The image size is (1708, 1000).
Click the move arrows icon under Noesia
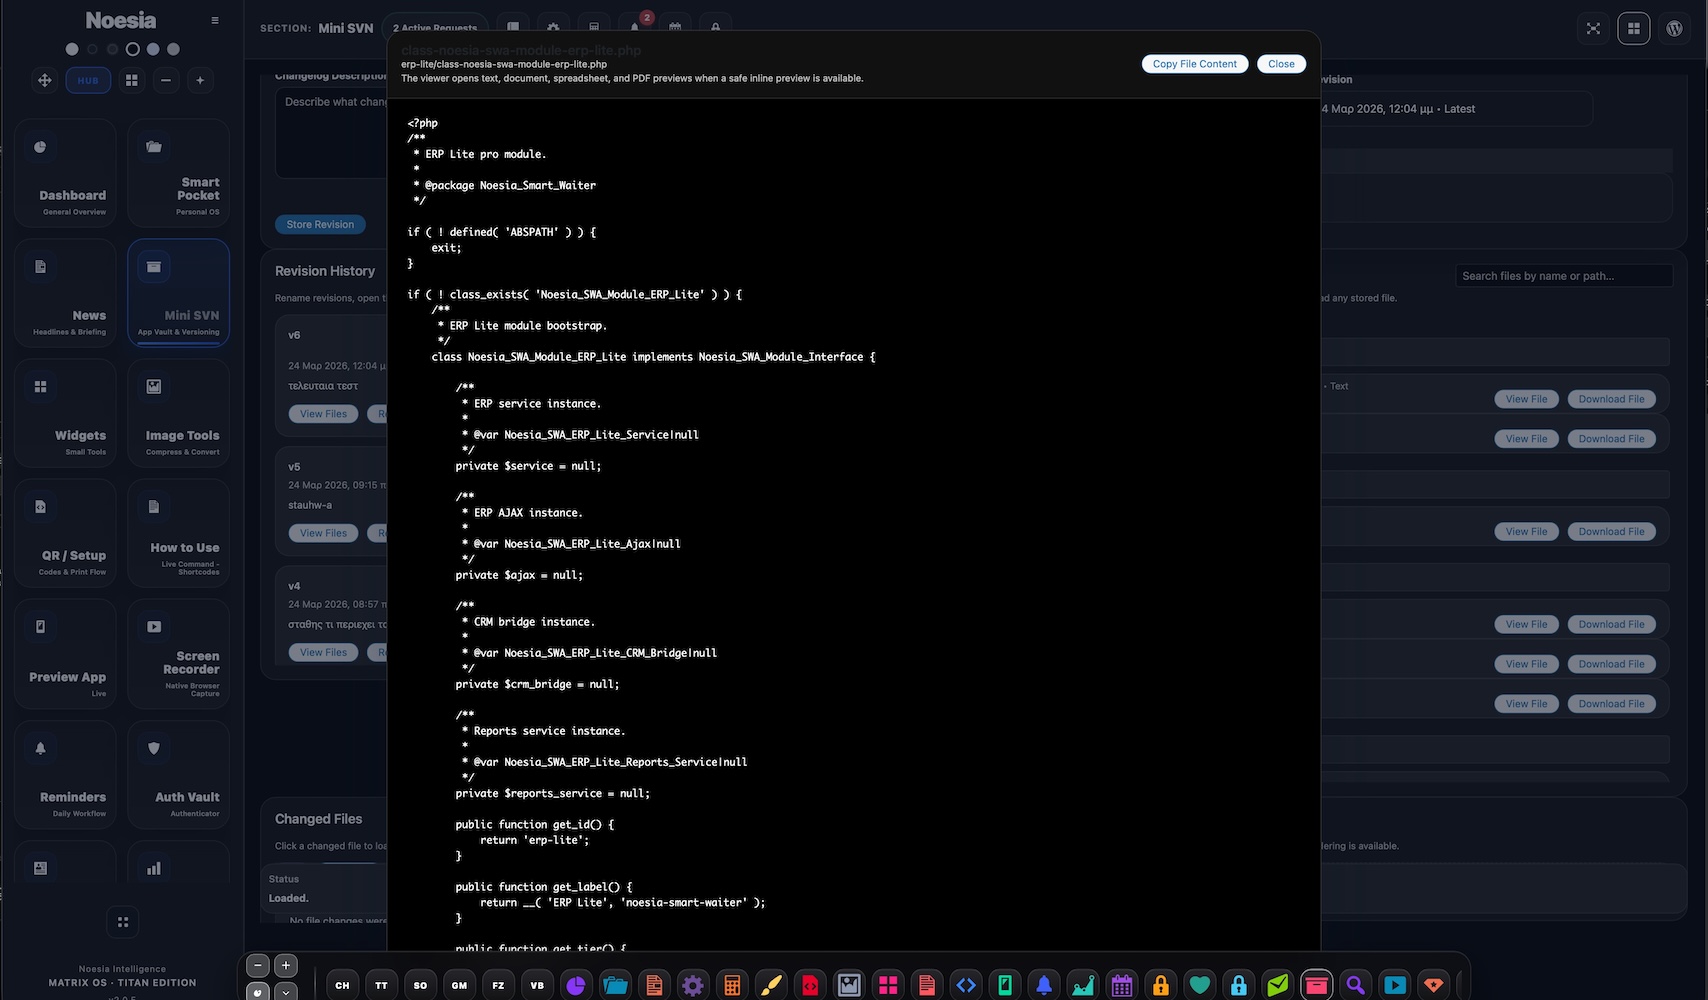(44, 80)
